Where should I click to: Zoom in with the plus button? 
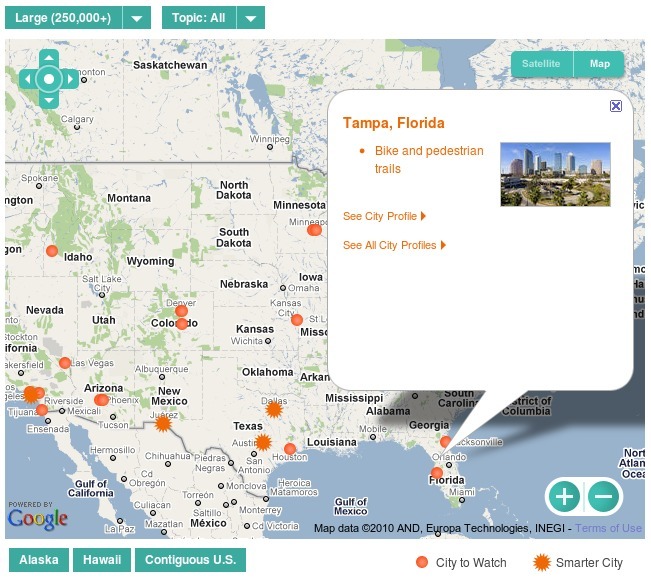564,496
